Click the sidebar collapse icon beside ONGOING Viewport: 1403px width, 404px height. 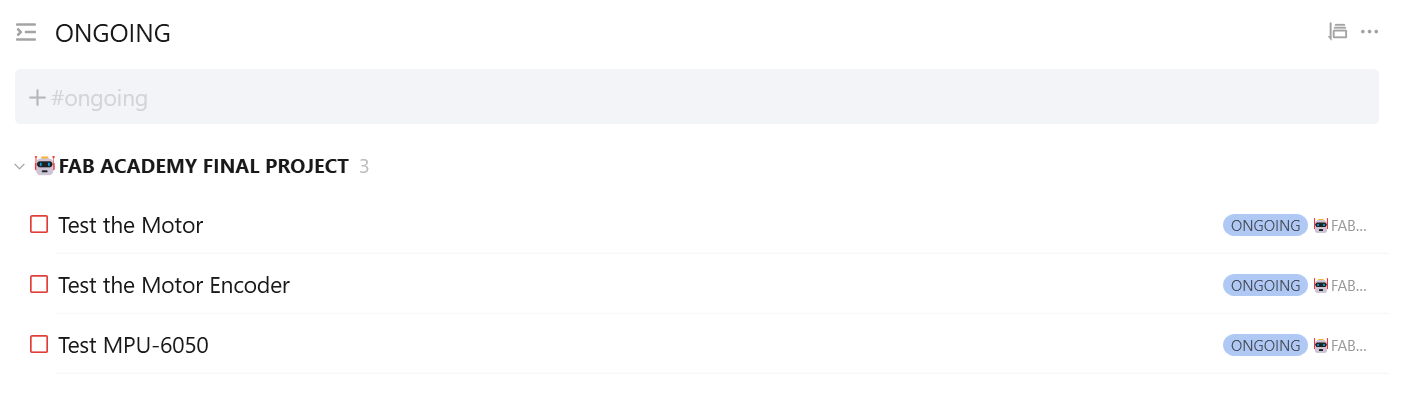pyautogui.click(x=26, y=33)
